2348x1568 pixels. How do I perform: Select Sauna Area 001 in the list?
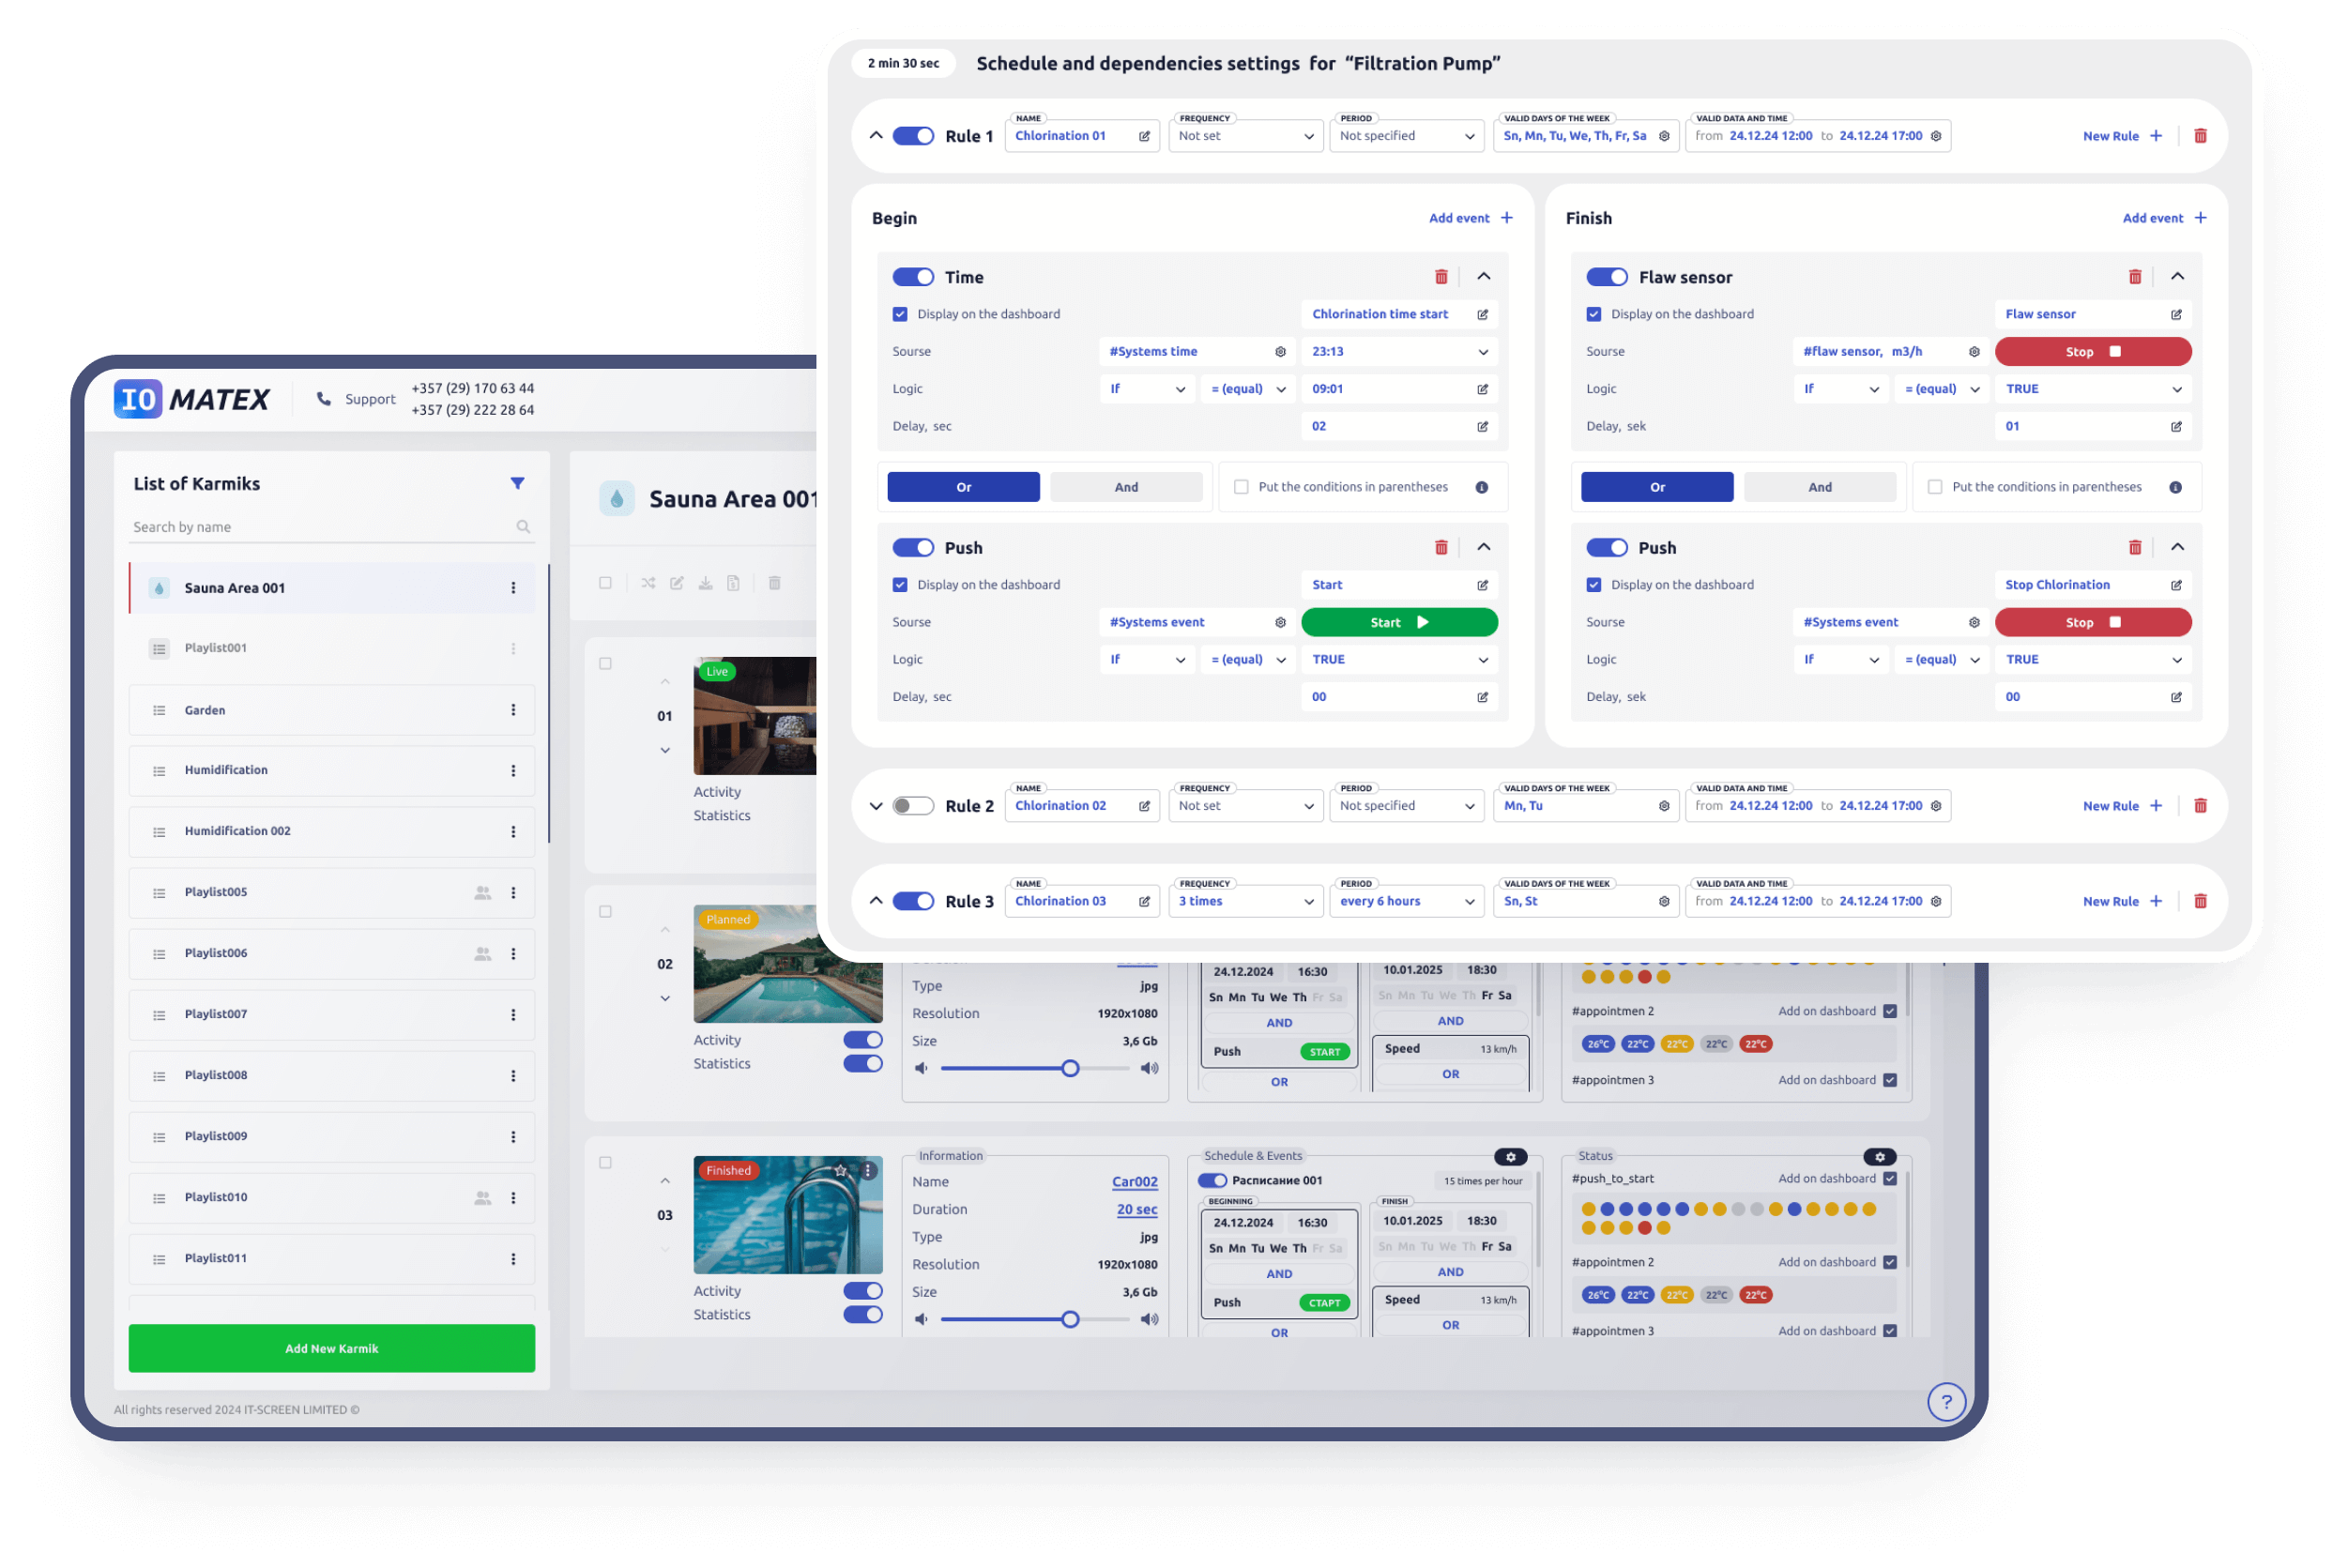(x=331, y=588)
